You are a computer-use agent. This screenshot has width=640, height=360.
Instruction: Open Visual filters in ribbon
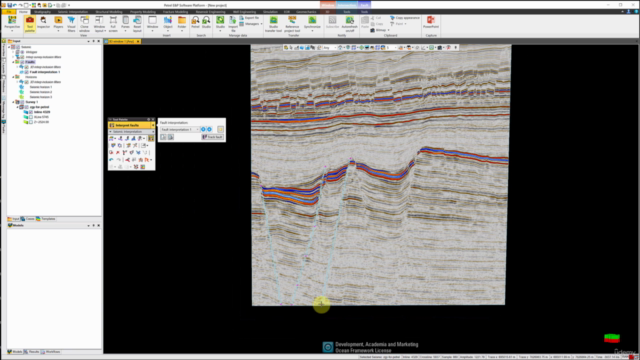pyautogui.click(x=71, y=24)
